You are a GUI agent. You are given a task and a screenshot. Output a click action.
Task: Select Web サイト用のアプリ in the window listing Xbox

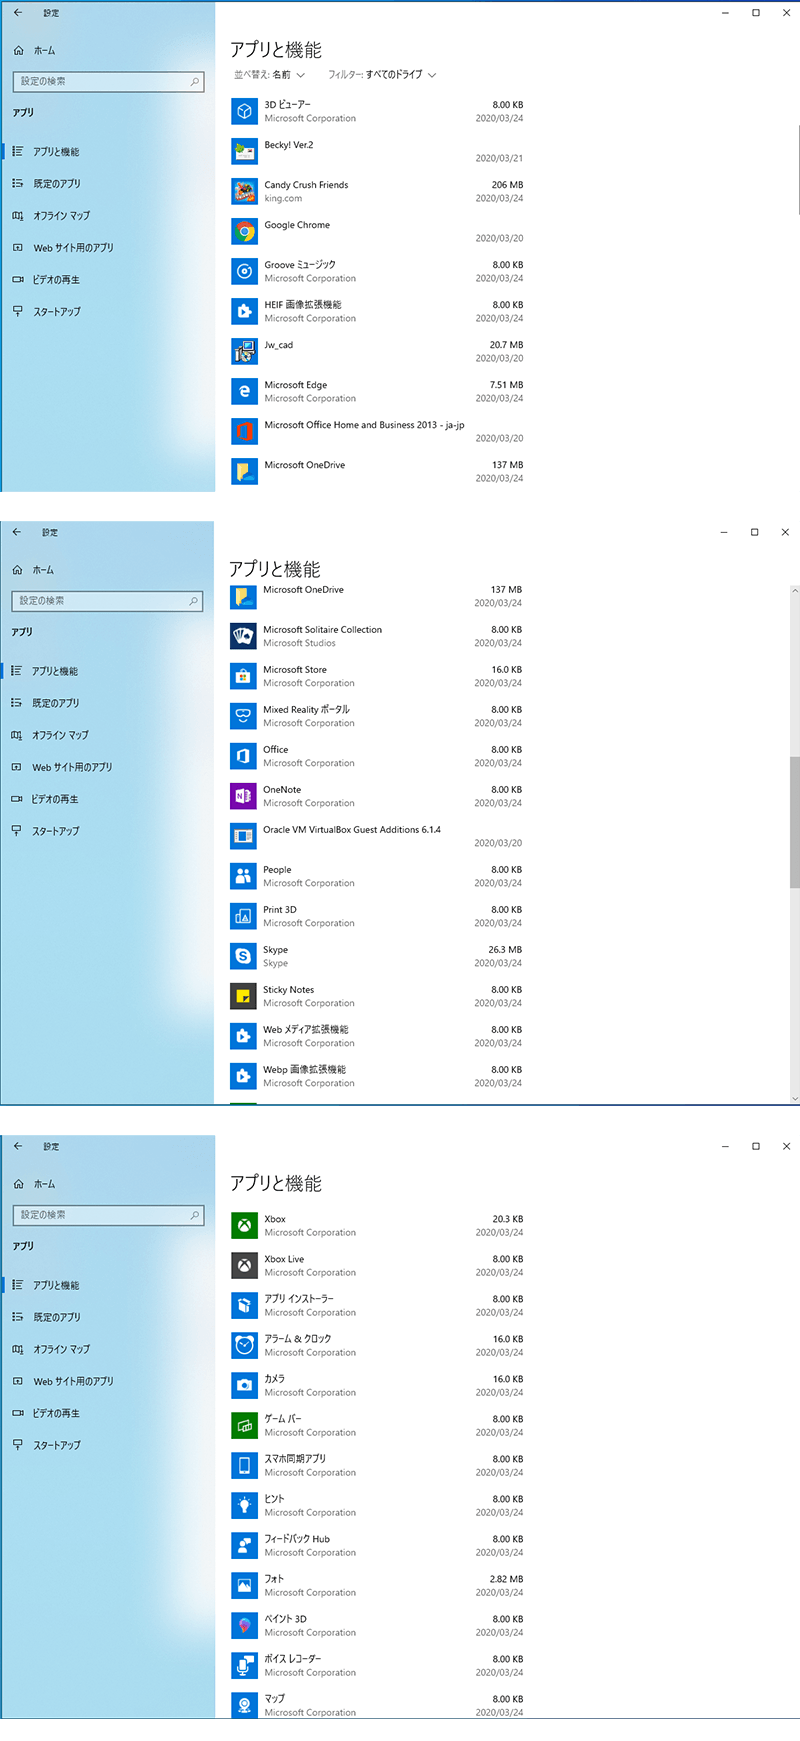tap(73, 1381)
